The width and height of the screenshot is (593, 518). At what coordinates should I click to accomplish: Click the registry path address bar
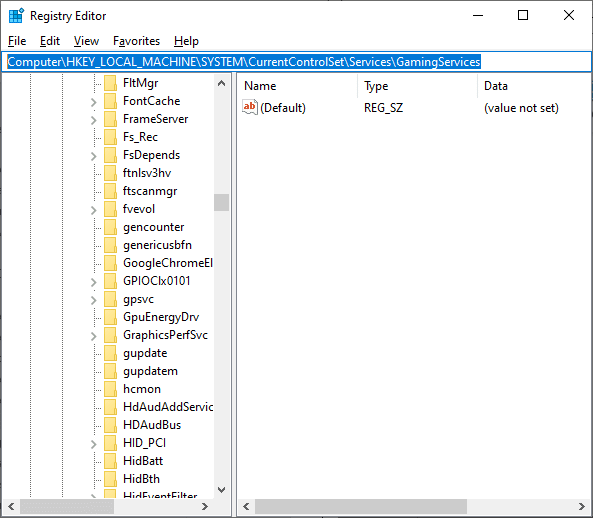296,62
